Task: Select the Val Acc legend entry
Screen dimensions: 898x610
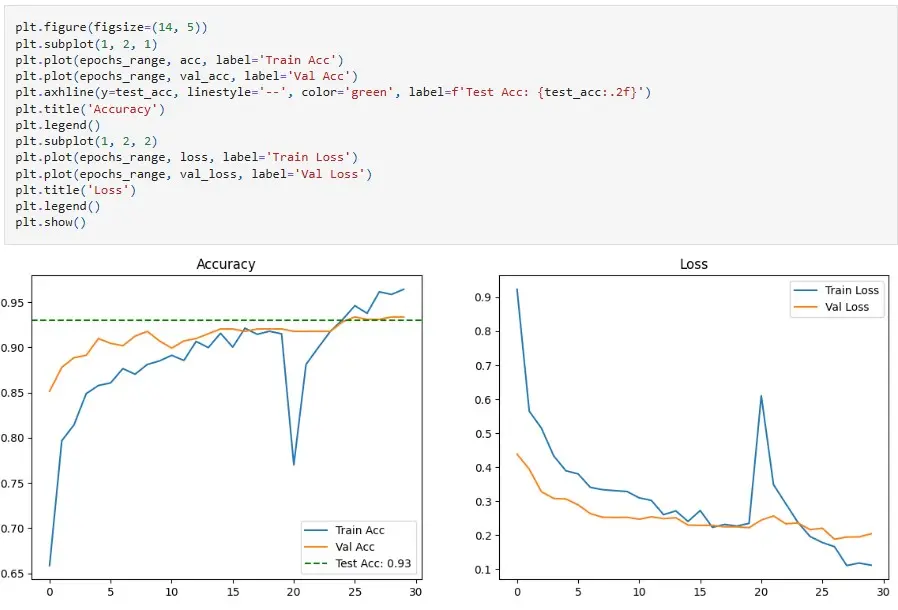Action: (355, 547)
